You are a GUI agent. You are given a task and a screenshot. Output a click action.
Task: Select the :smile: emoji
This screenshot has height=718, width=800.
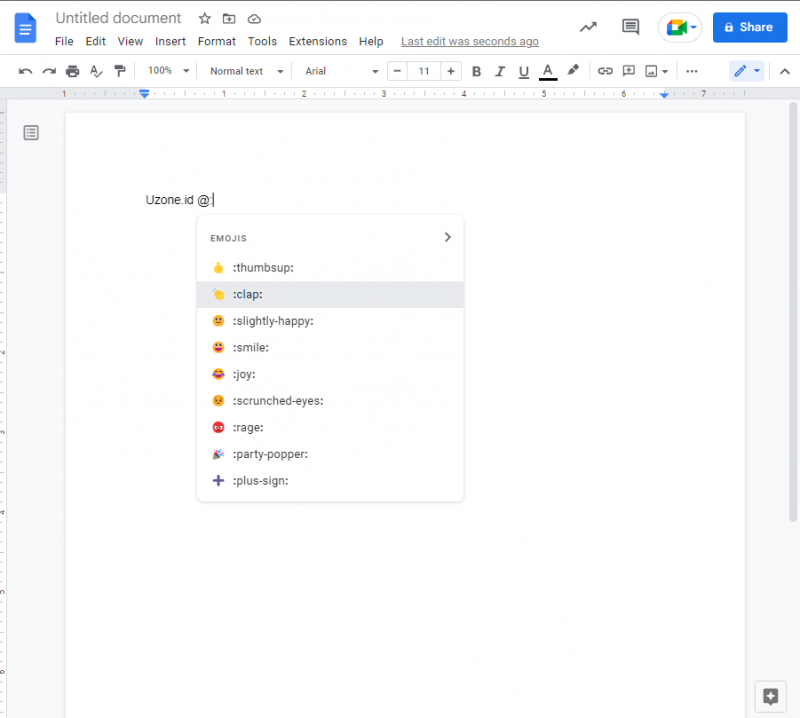coord(330,348)
